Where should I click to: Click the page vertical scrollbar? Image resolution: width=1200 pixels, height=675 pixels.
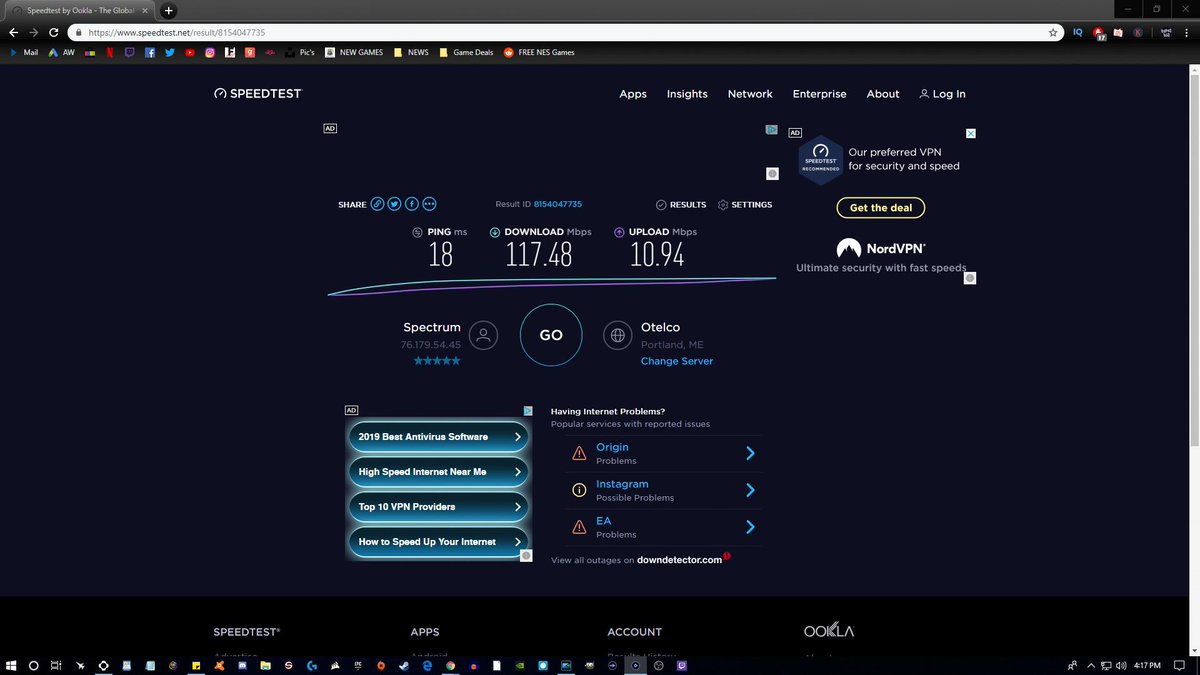click(x=1193, y=260)
